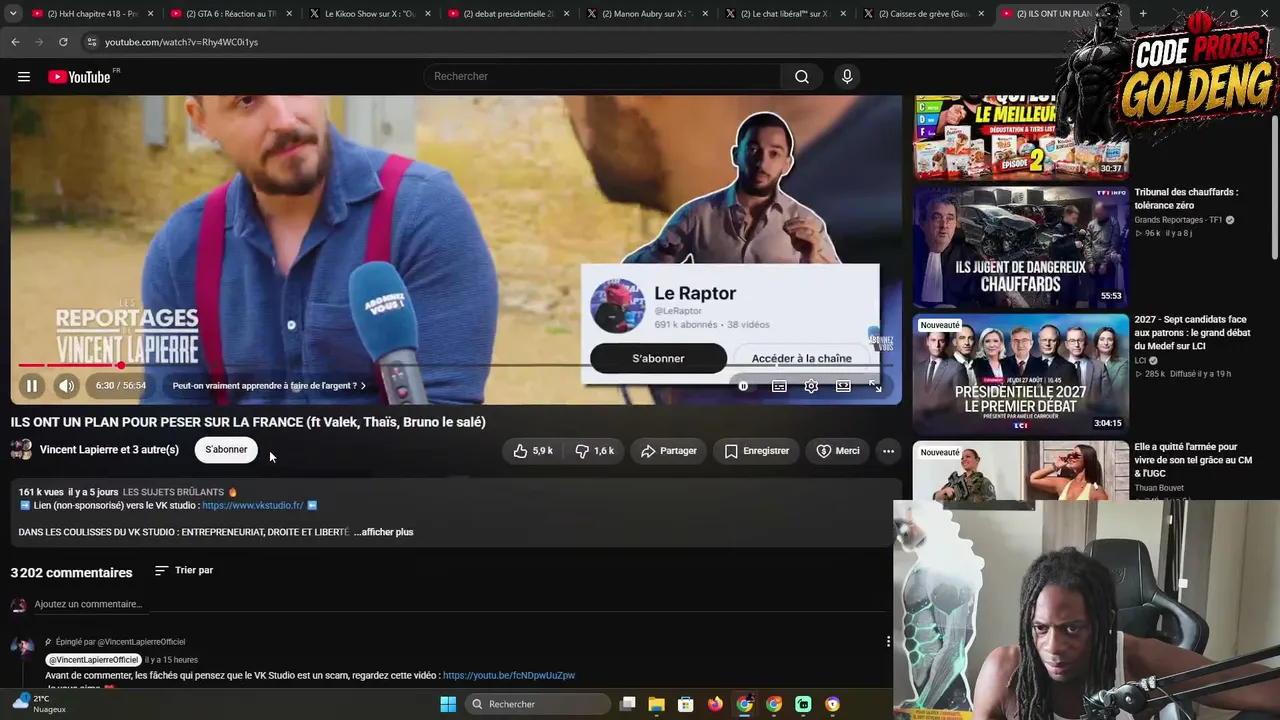The image size is (1280, 720).
Task: Open the video player settings gear
Action: 811,386
